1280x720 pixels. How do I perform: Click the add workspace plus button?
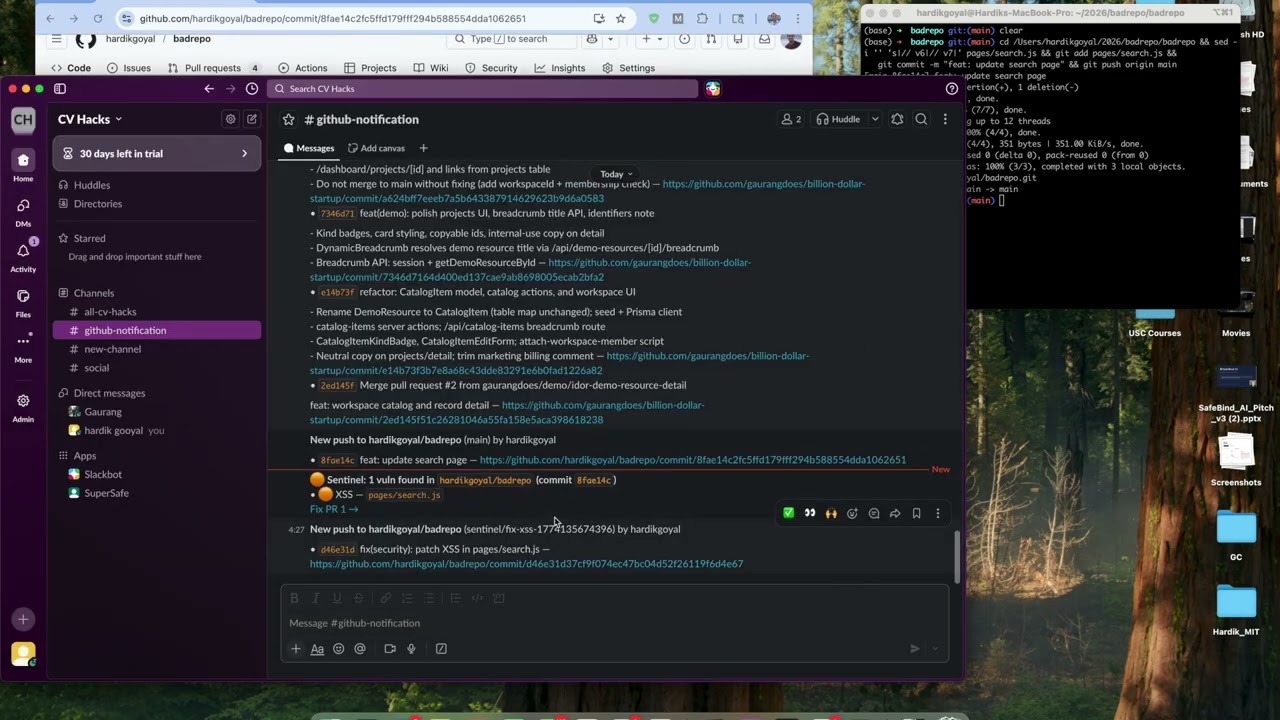point(23,619)
